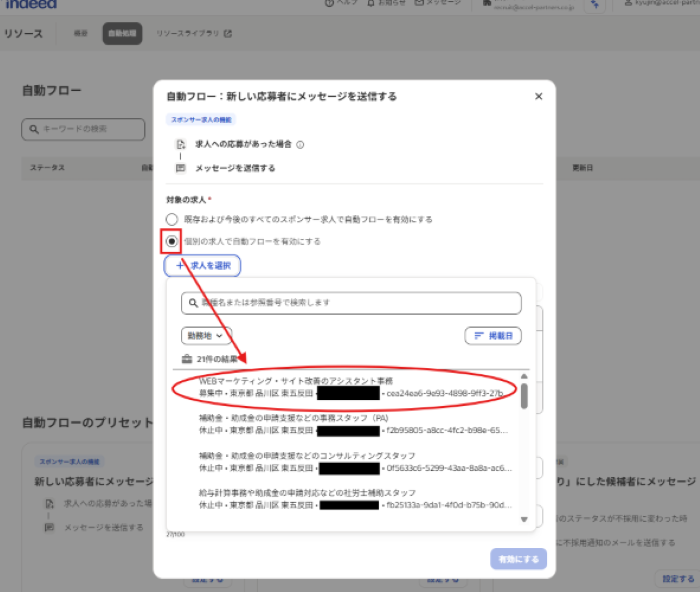Image resolution: width=700 pixels, height=592 pixels.
Task: Click the sparkle icon in top header
Action: click(595, 5)
